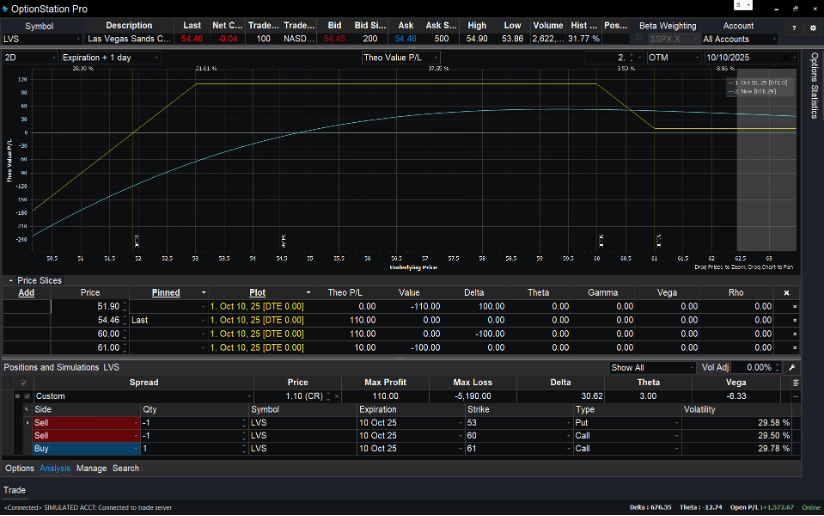Adjust the 51.90 price slice stepper
Viewport: 824px width, 516px height.
(124, 306)
